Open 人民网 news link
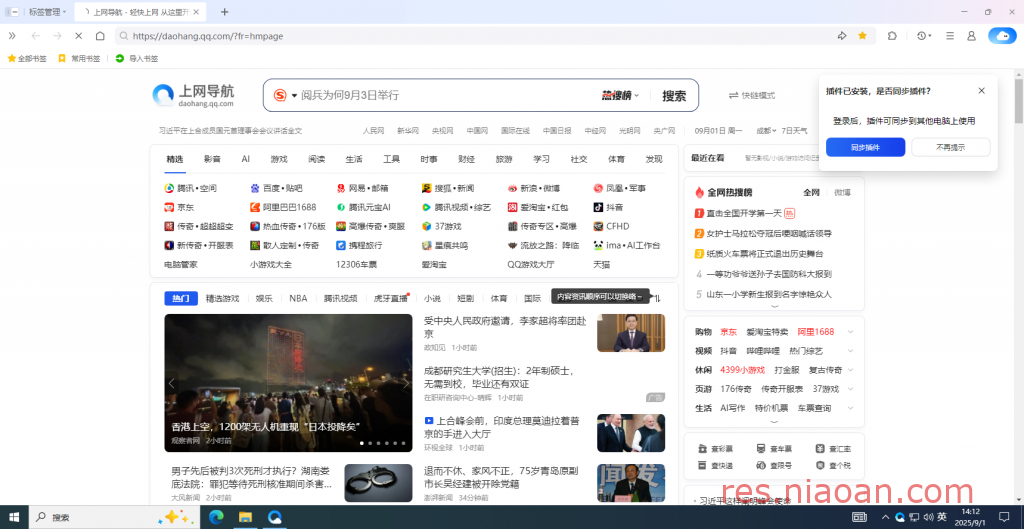Image resolution: width=1024 pixels, height=529 pixels. pyautogui.click(x=374, y=131)
